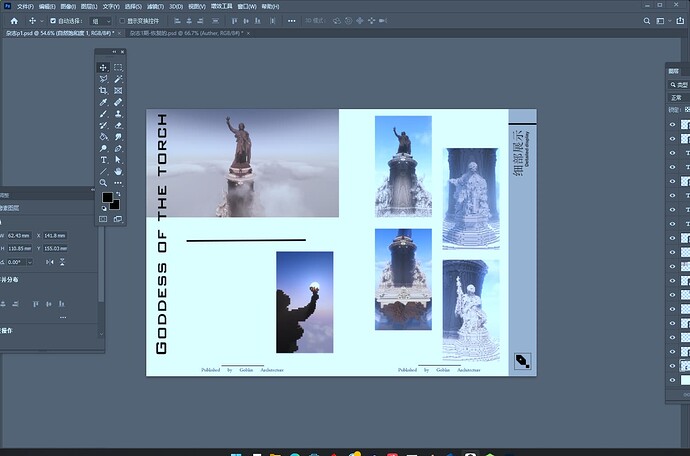Viewport: 690px width, 456px height.
Task: Select the Move tool in the toolbox
Action: tap(103, 68)
